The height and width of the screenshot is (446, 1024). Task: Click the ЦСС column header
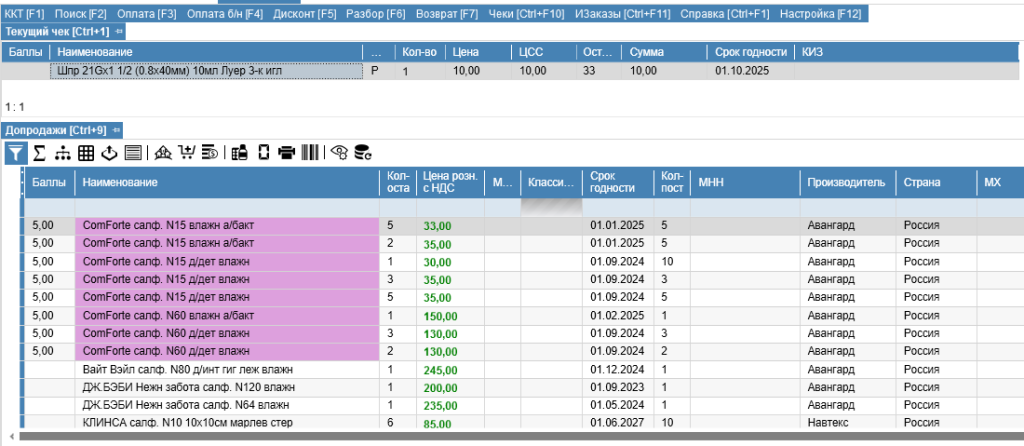(x=543, y=52)
